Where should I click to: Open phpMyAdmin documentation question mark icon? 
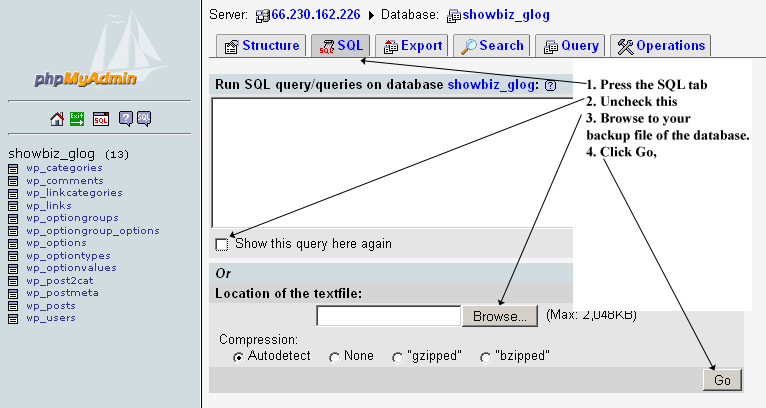(125, 119)
